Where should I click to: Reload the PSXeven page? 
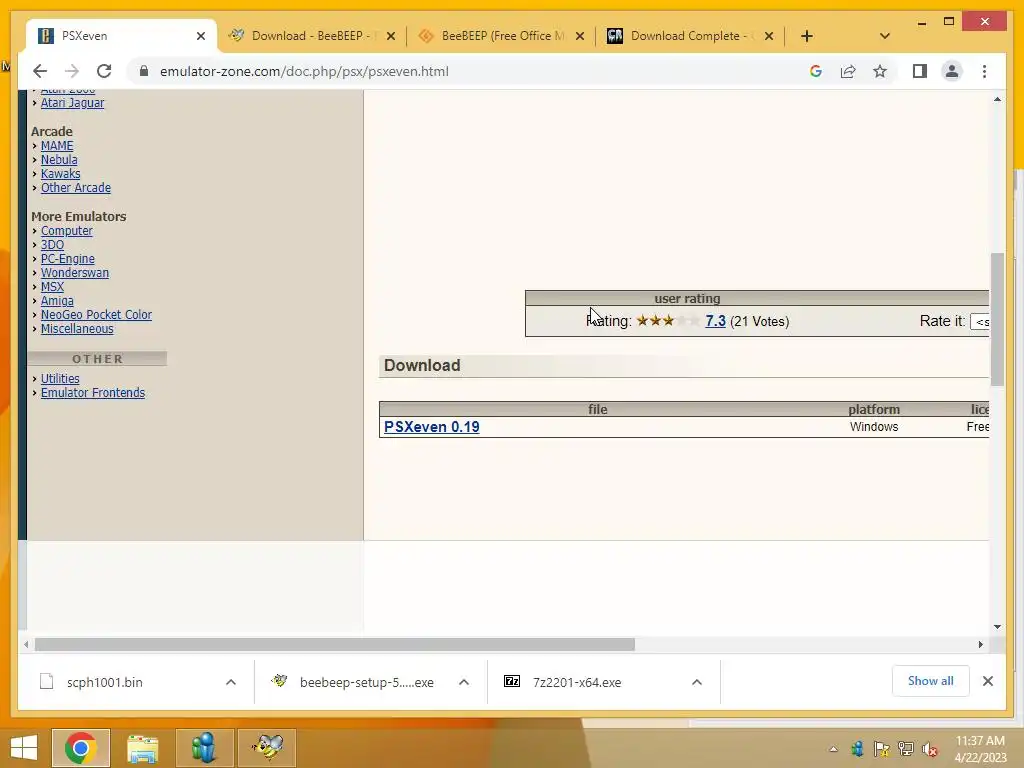(104, 71)
